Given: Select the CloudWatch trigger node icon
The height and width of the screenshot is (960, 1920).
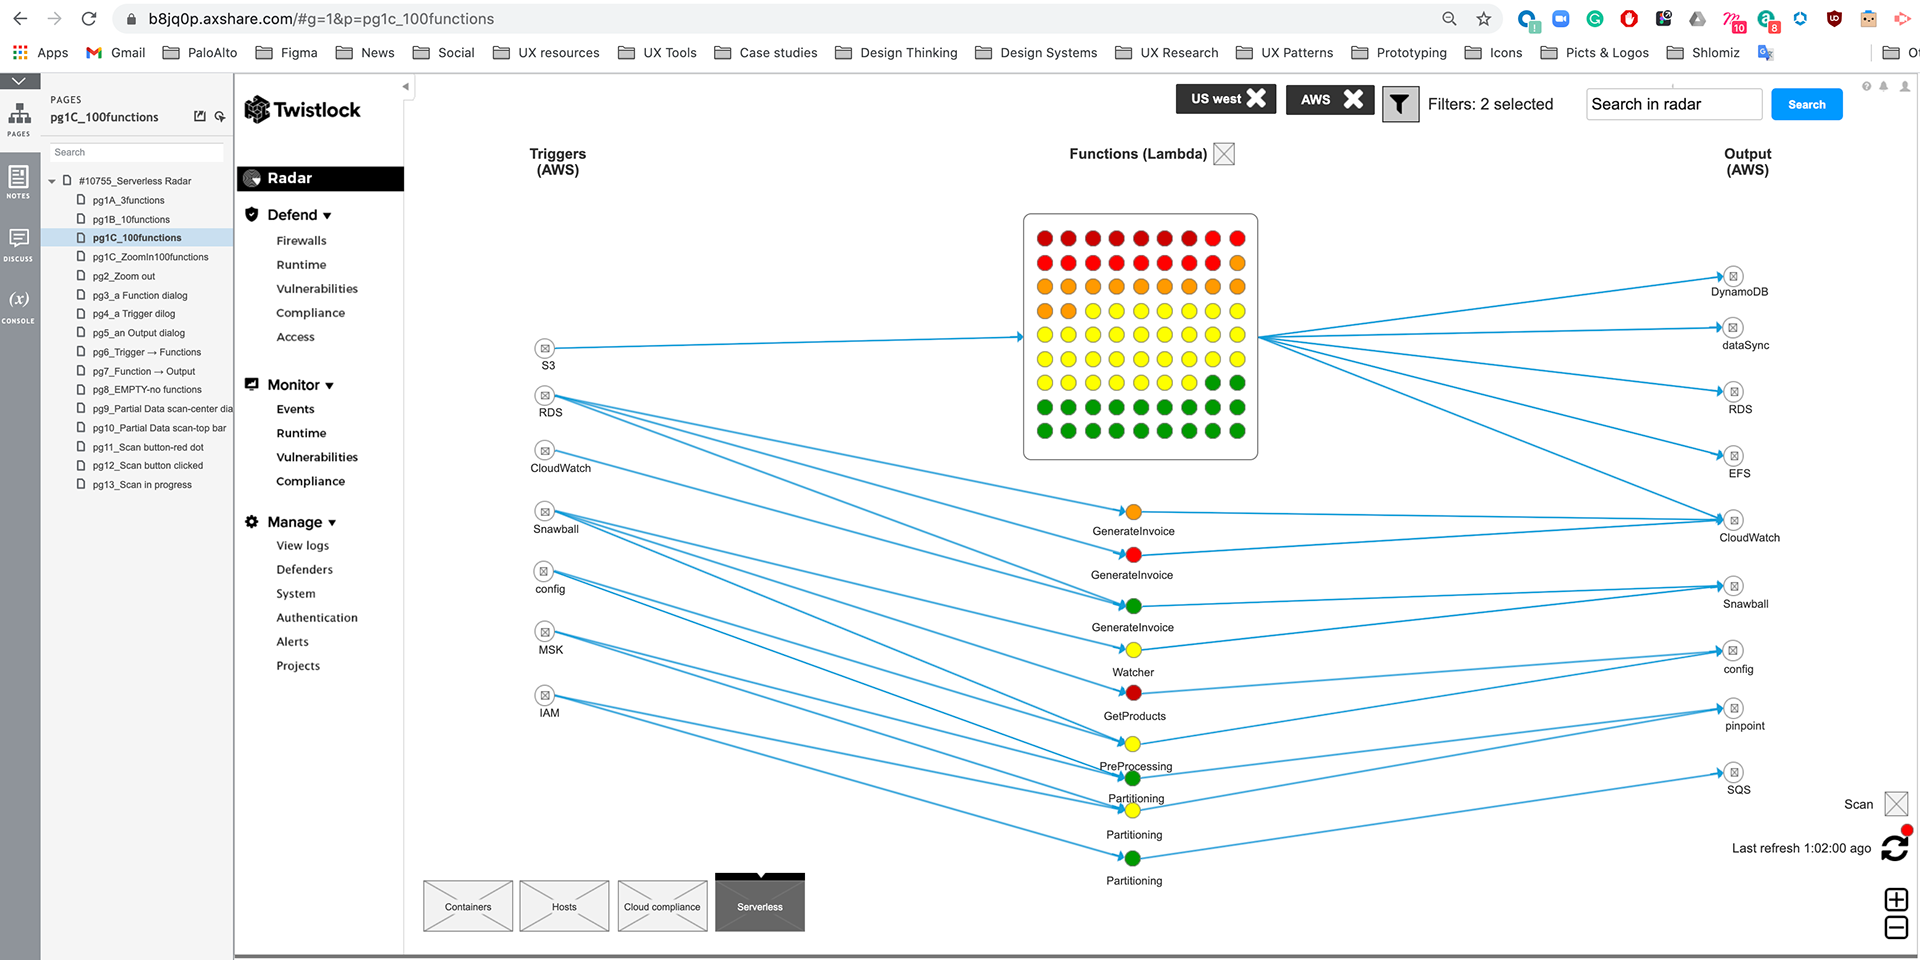Looking at the screenshot, I should 544,451.
